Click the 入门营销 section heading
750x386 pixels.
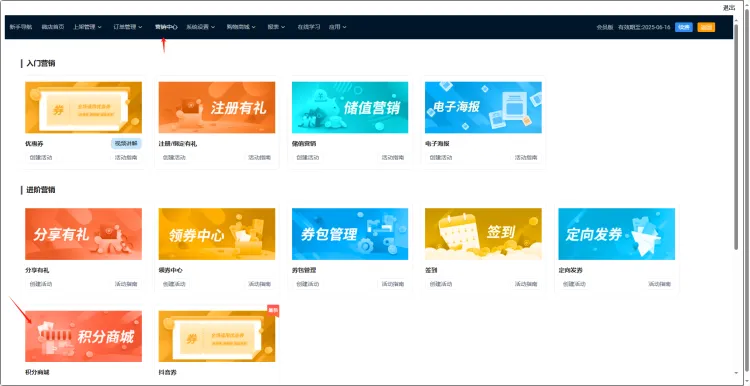click(x=41, y=63)
